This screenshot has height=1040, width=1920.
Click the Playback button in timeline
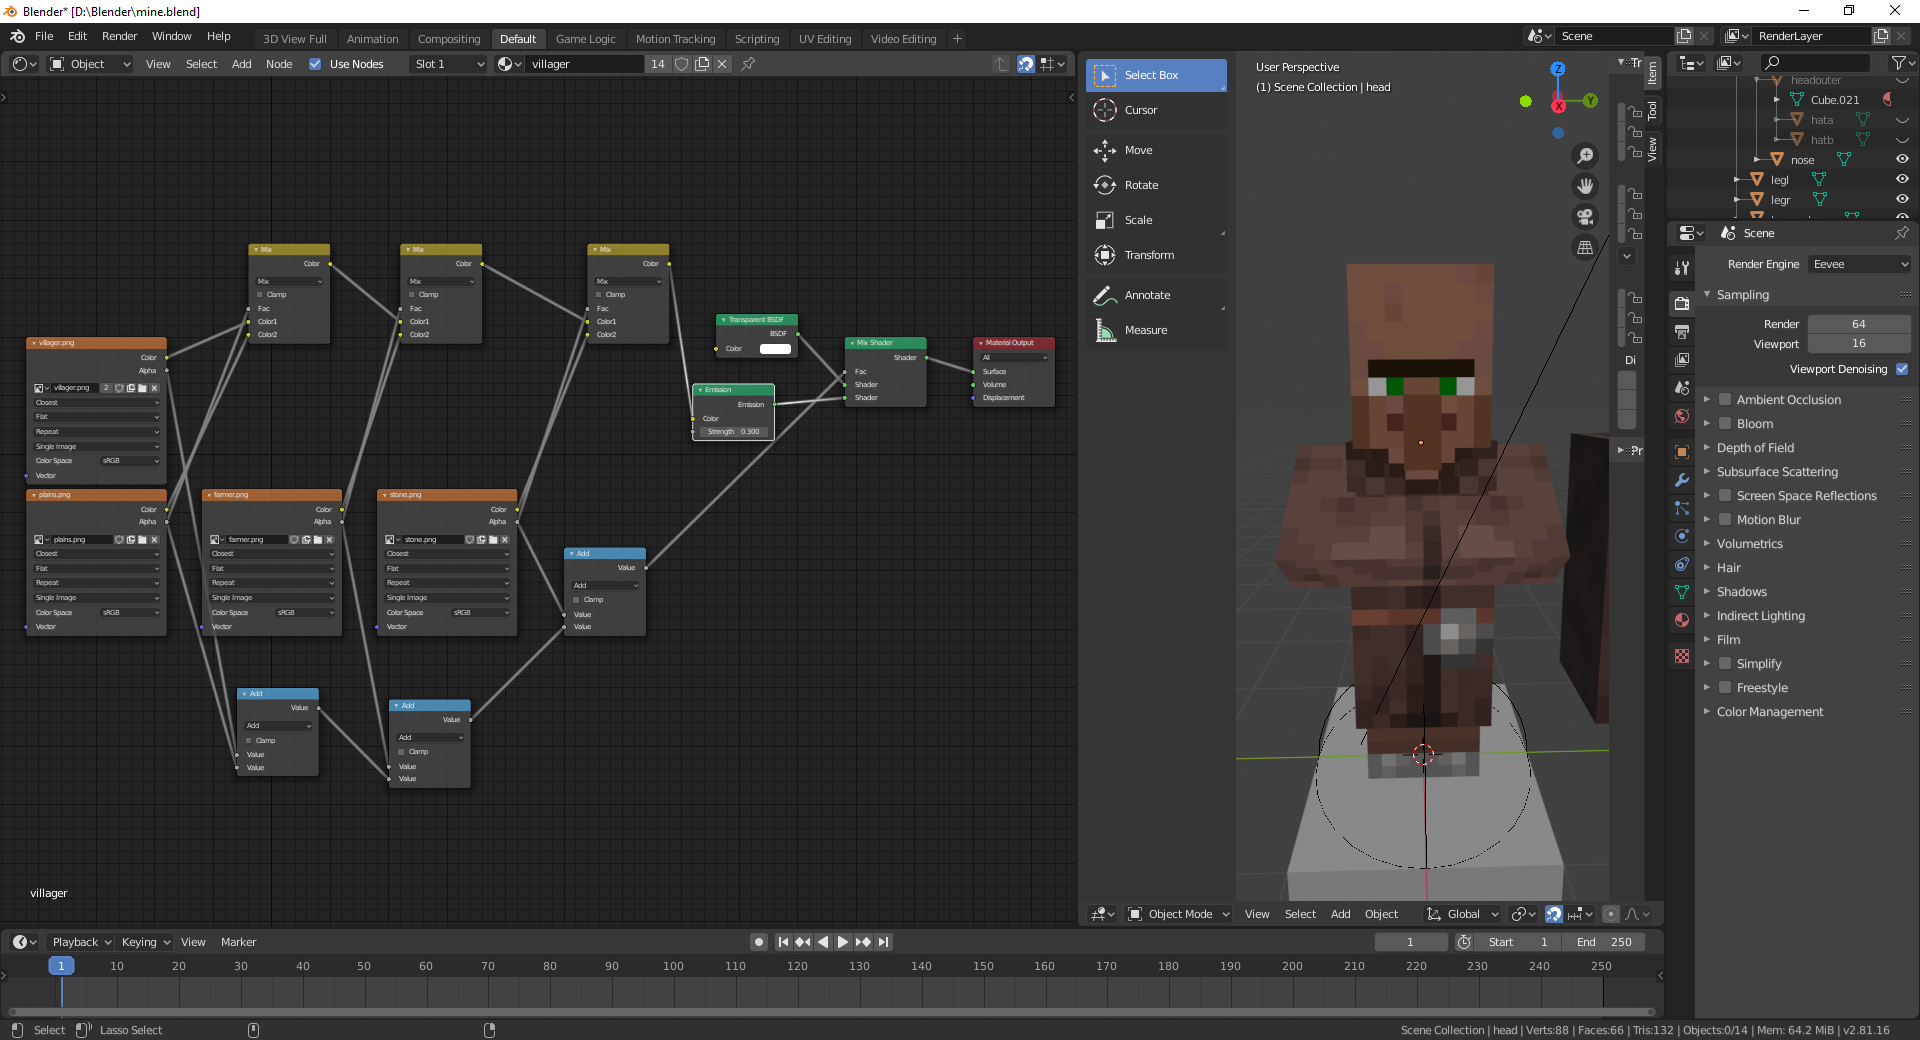pyautogui.click(x=82, y=942)
